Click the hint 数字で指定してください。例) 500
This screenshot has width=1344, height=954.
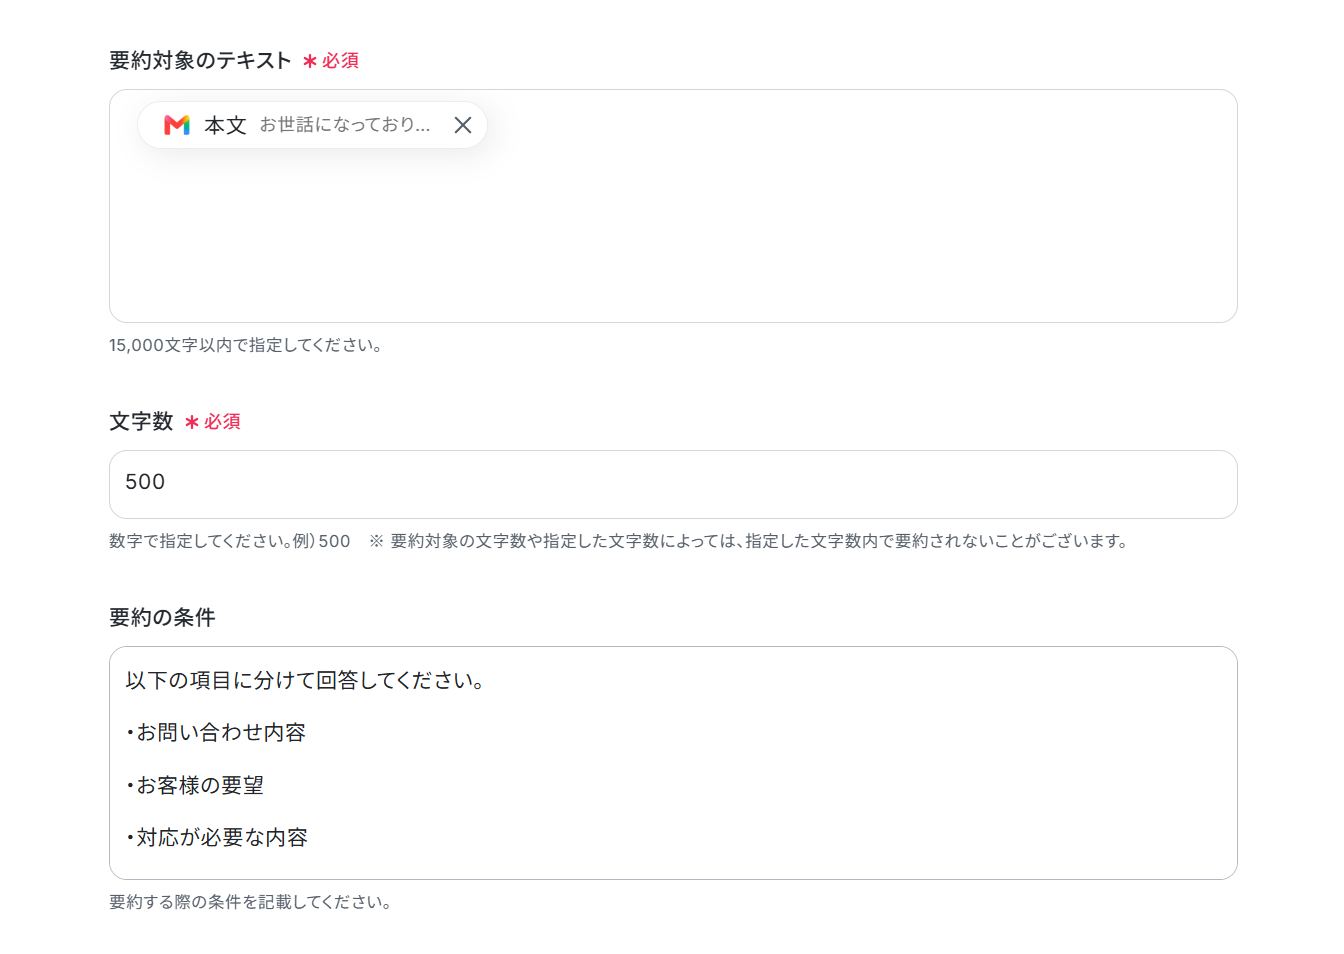pyautogui.click(x=230, y=541)
